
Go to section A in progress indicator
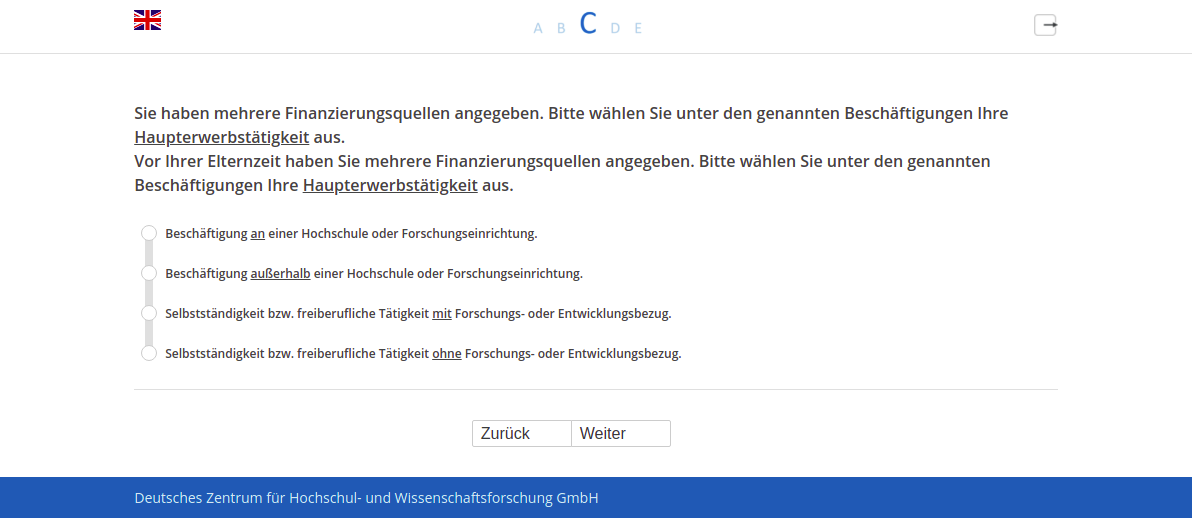click(x=538, y=29)
